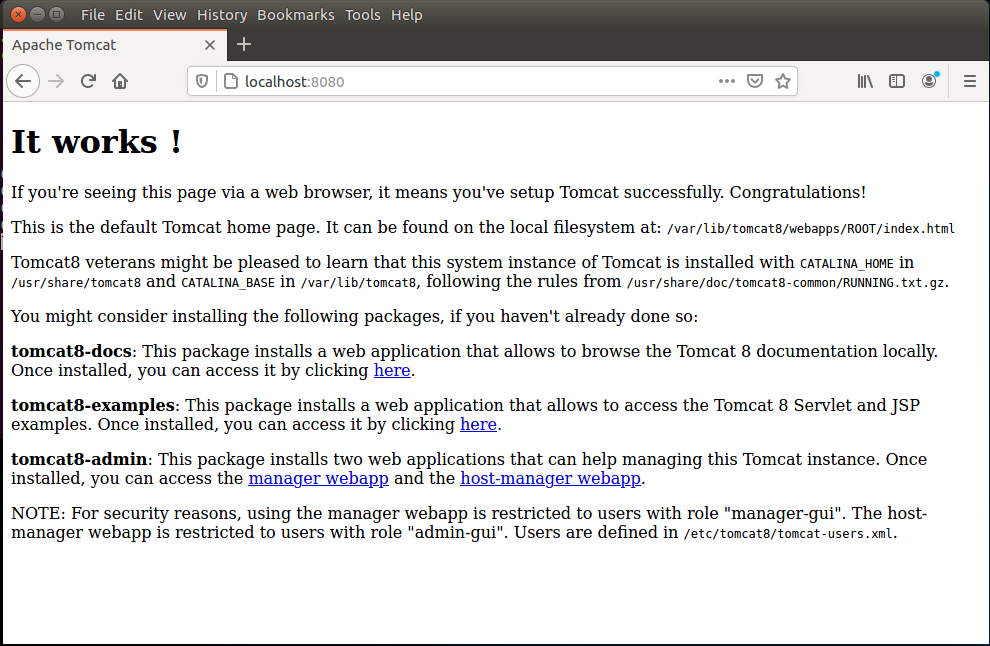Open the Firefox home page
990x646 pixels.
click(x=120, y=81)
